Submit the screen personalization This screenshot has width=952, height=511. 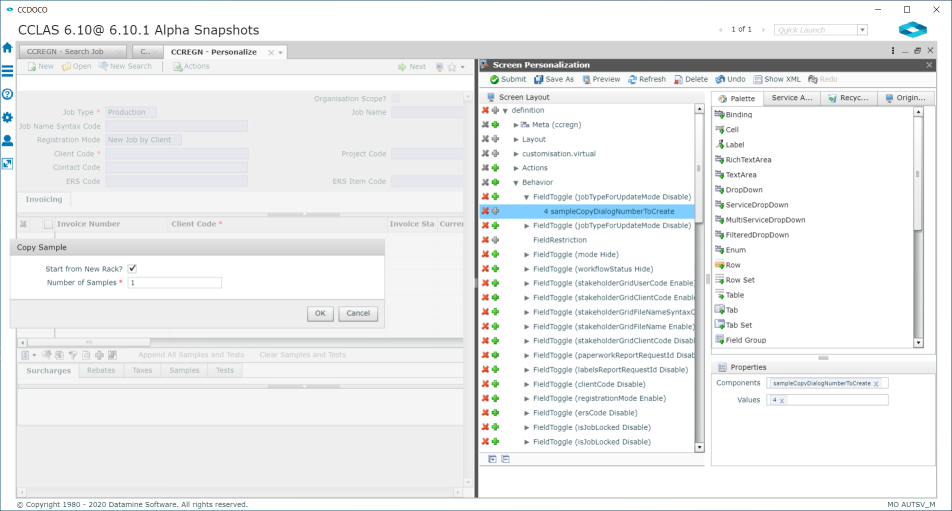pos(508,80)
